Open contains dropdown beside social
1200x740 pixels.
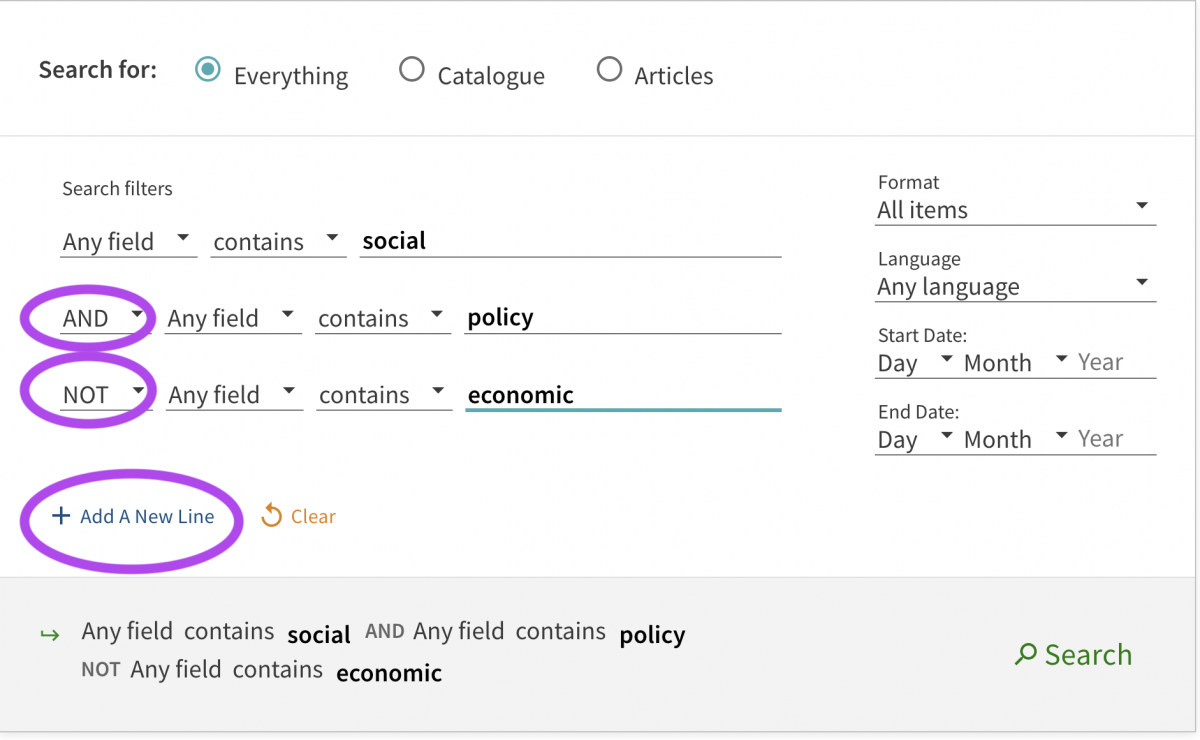278,242
